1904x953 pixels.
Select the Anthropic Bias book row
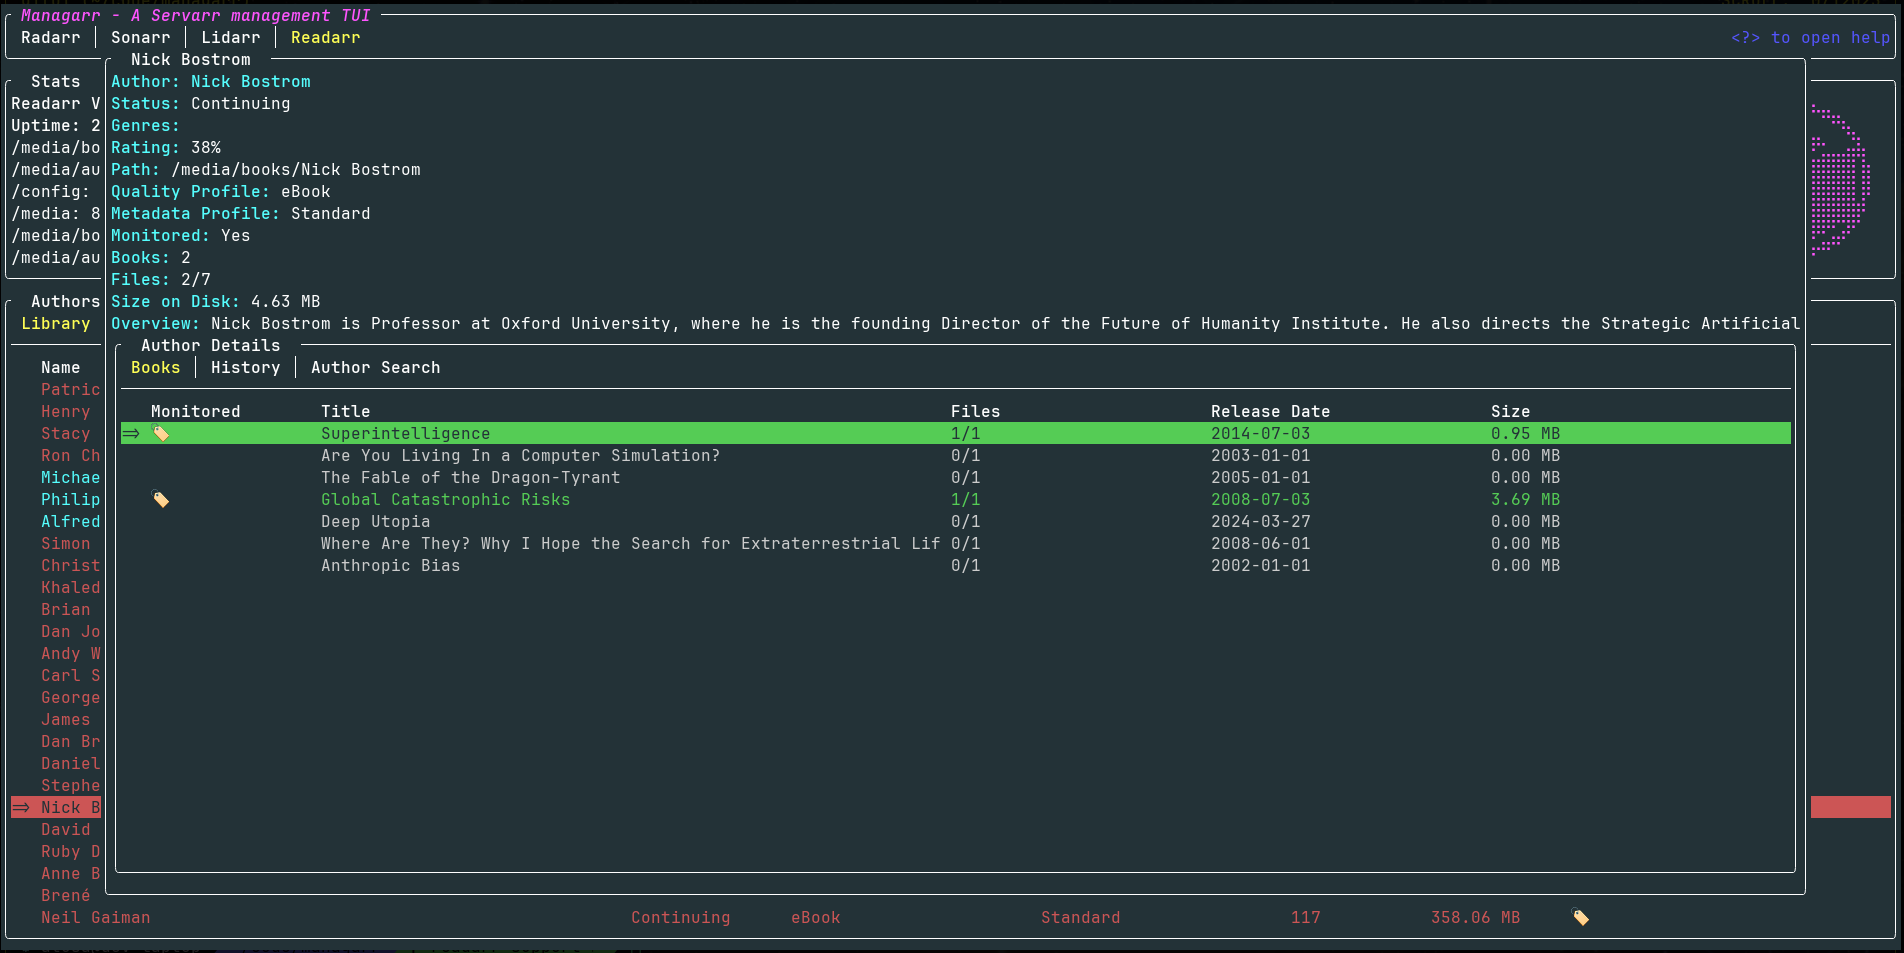(x=955, y=565)
